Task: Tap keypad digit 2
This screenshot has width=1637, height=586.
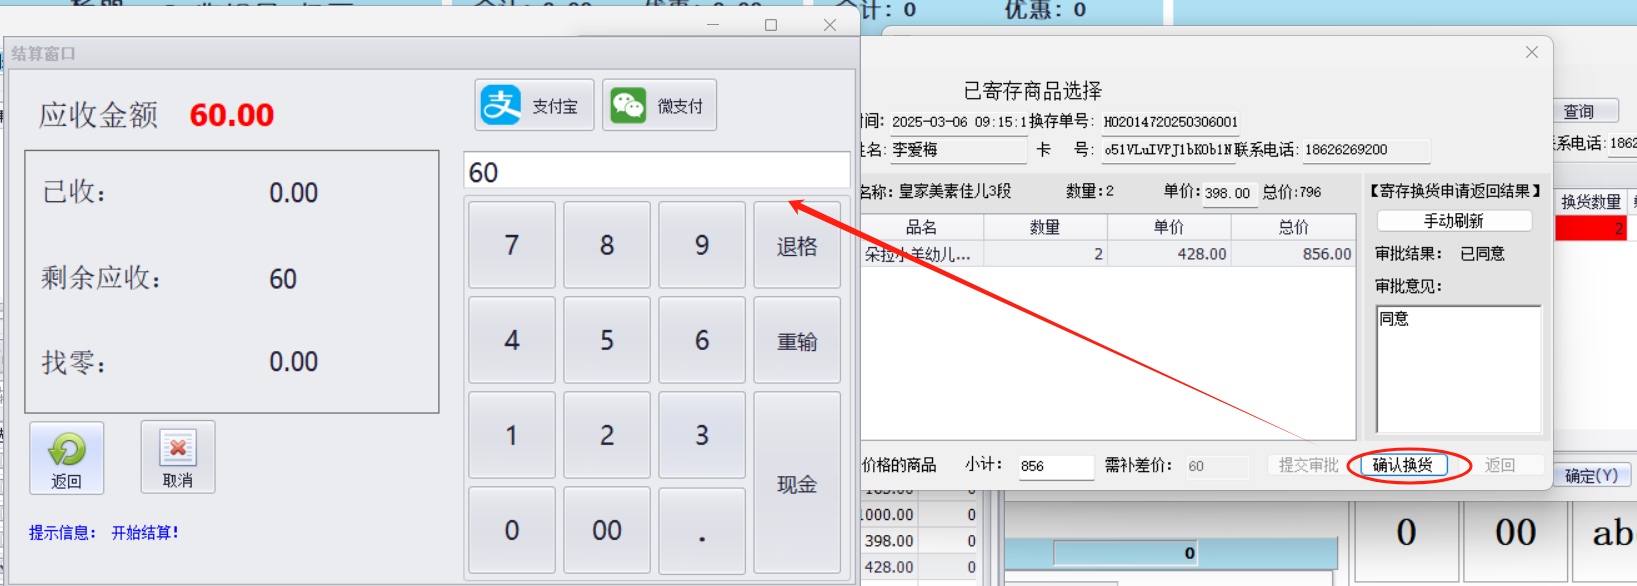Action: (607, 435)
